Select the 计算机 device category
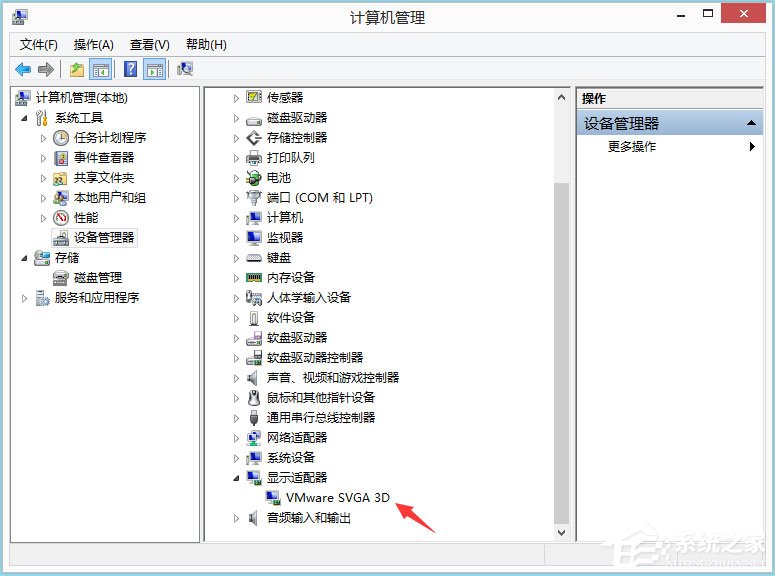 point(285,218)
